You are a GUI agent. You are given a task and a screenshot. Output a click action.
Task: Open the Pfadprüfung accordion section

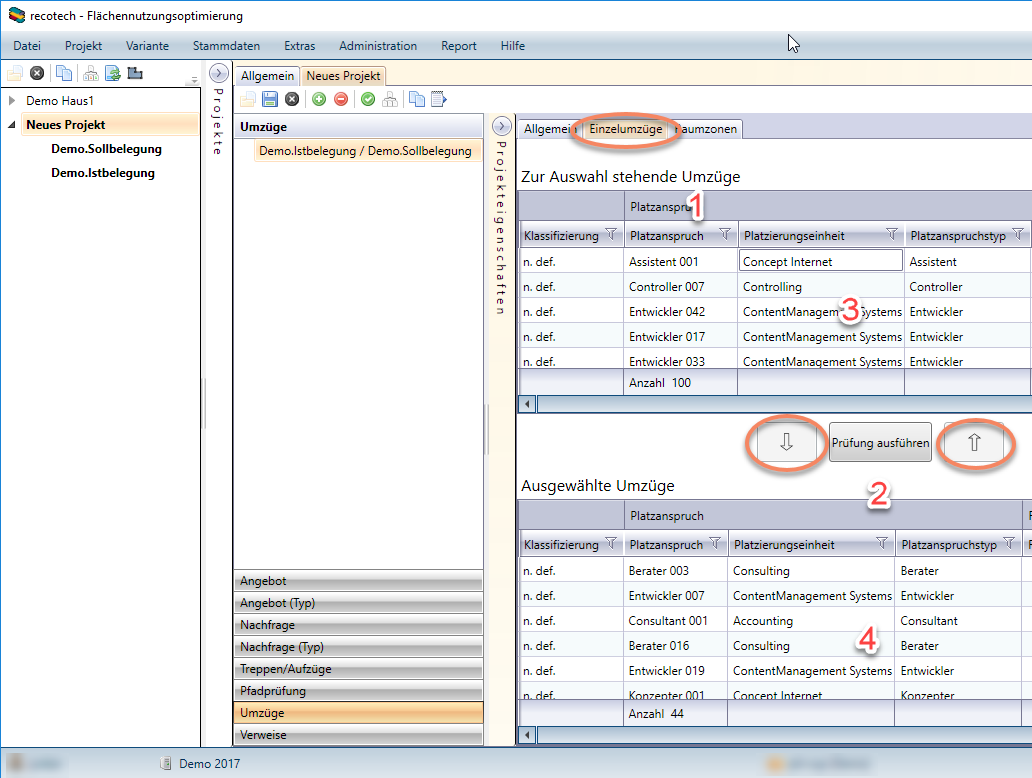coord(358,691)
